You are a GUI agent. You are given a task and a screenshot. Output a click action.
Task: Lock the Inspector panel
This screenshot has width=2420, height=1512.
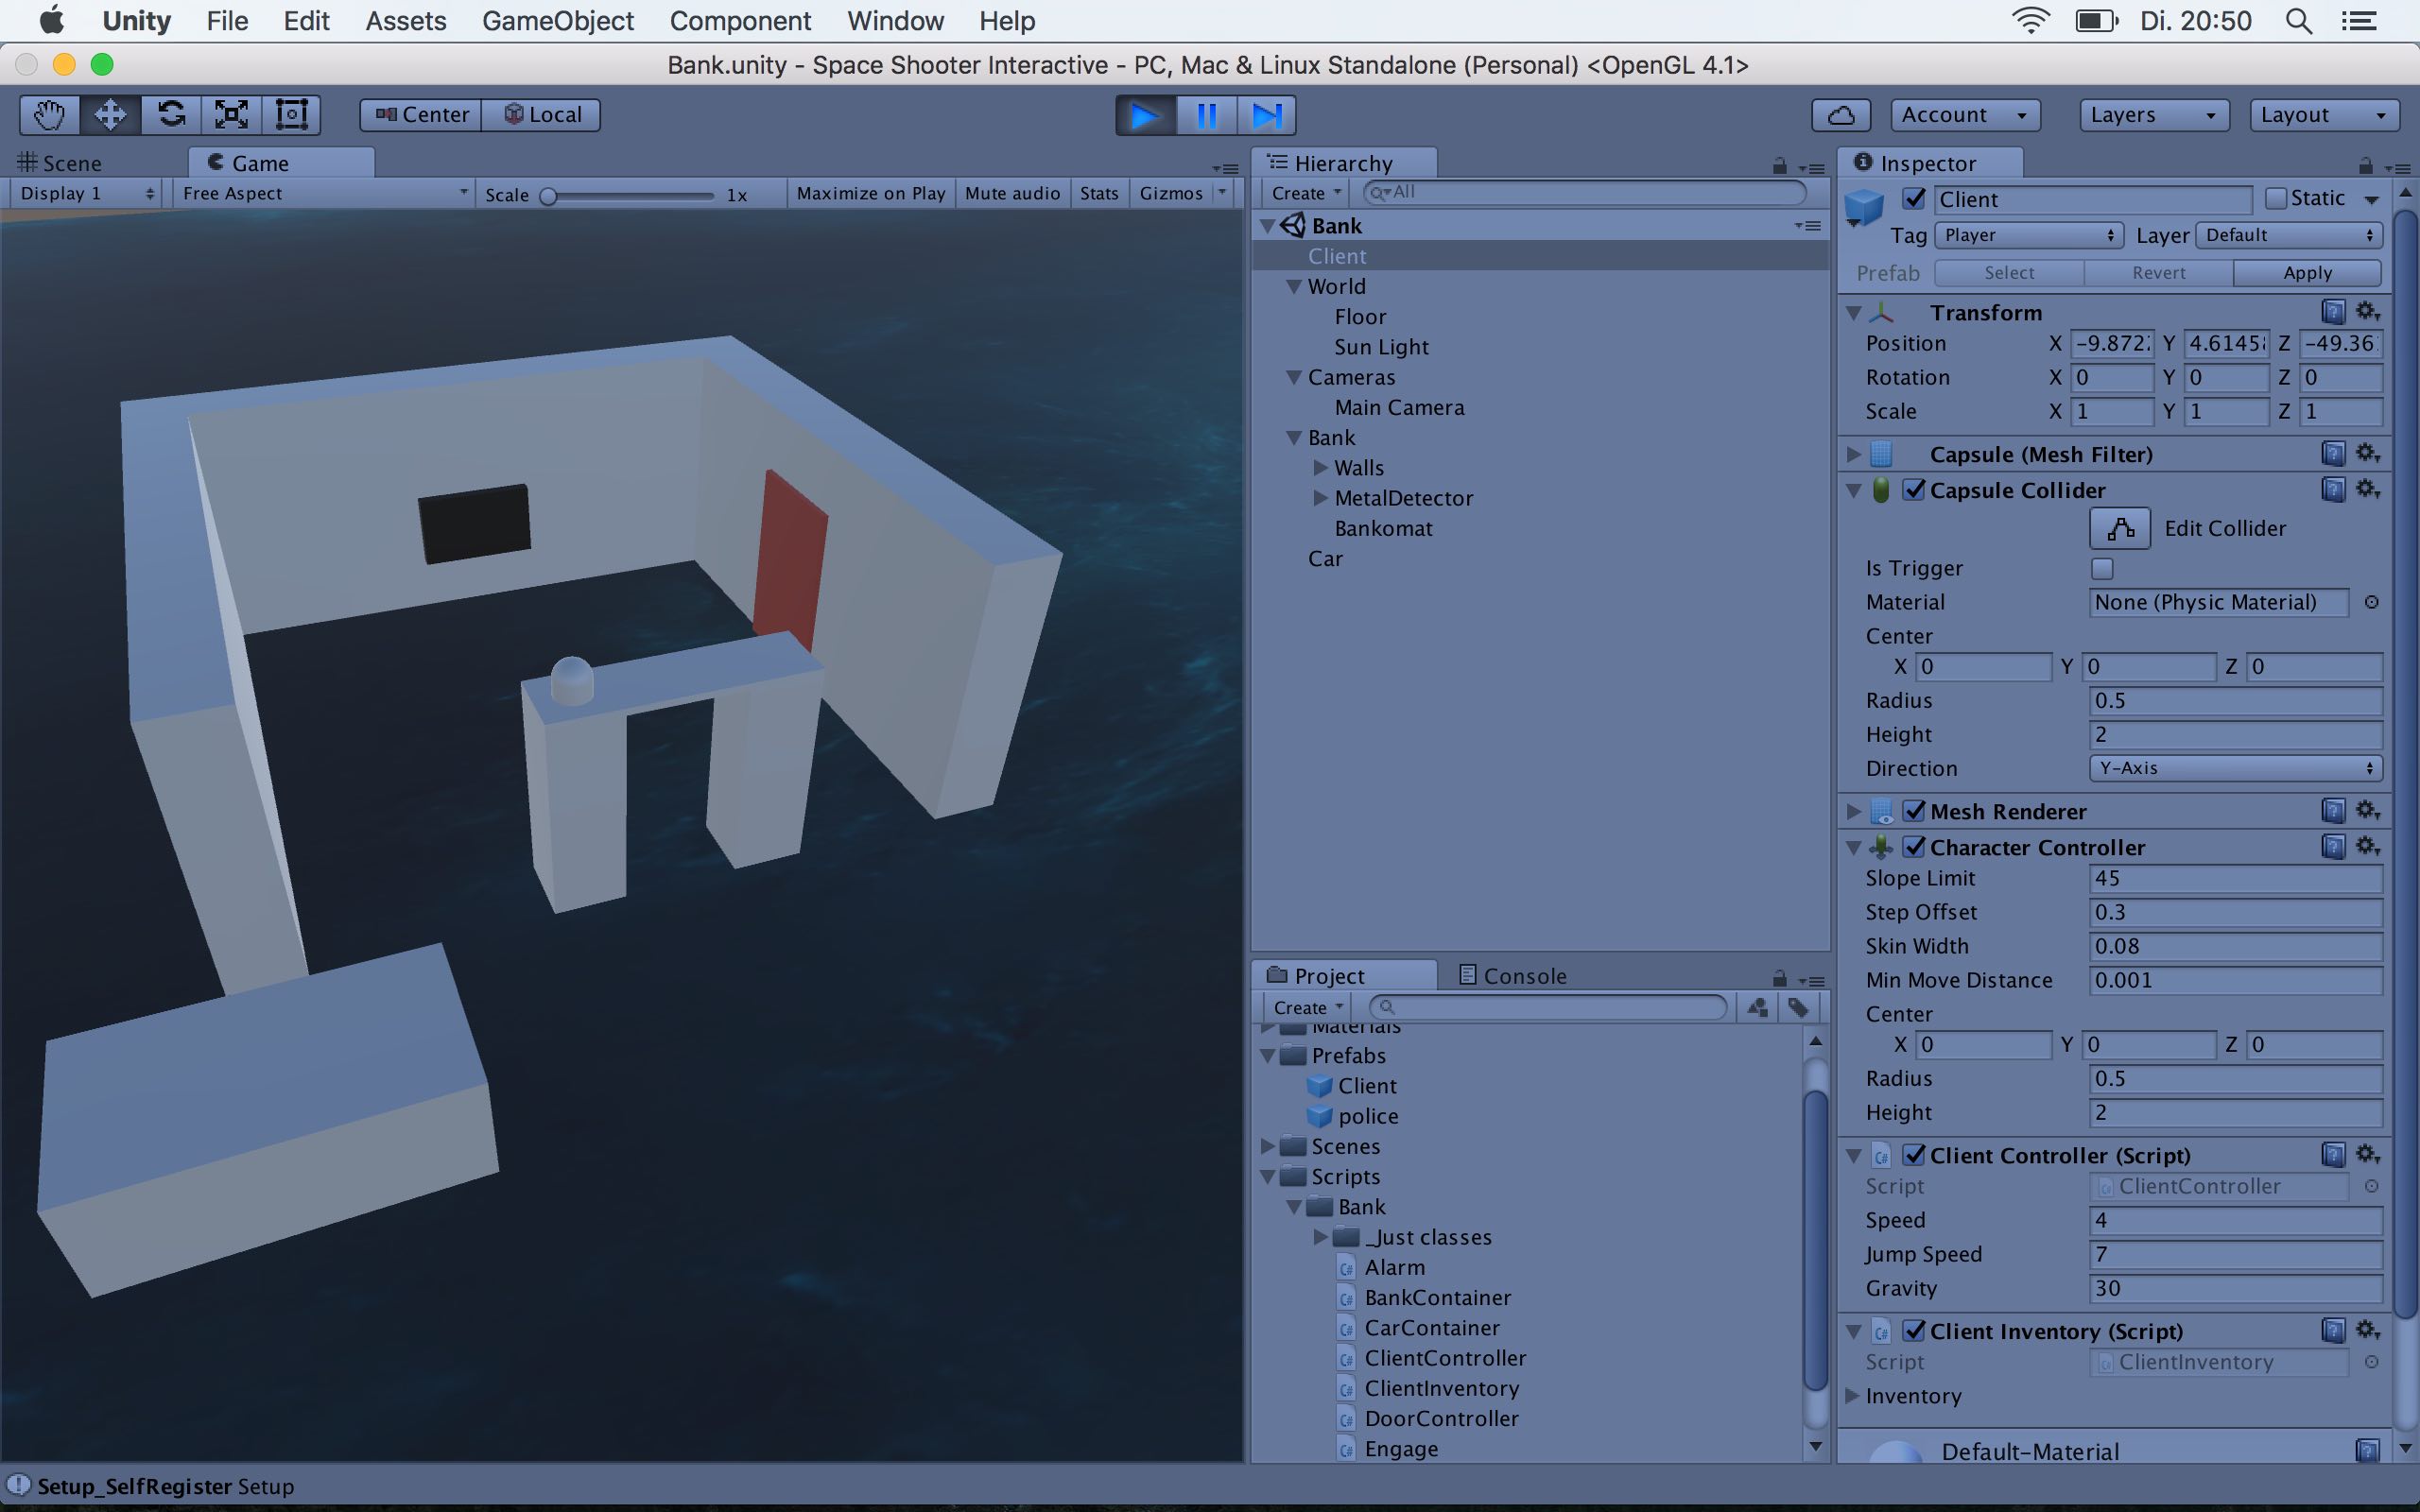2365,165
